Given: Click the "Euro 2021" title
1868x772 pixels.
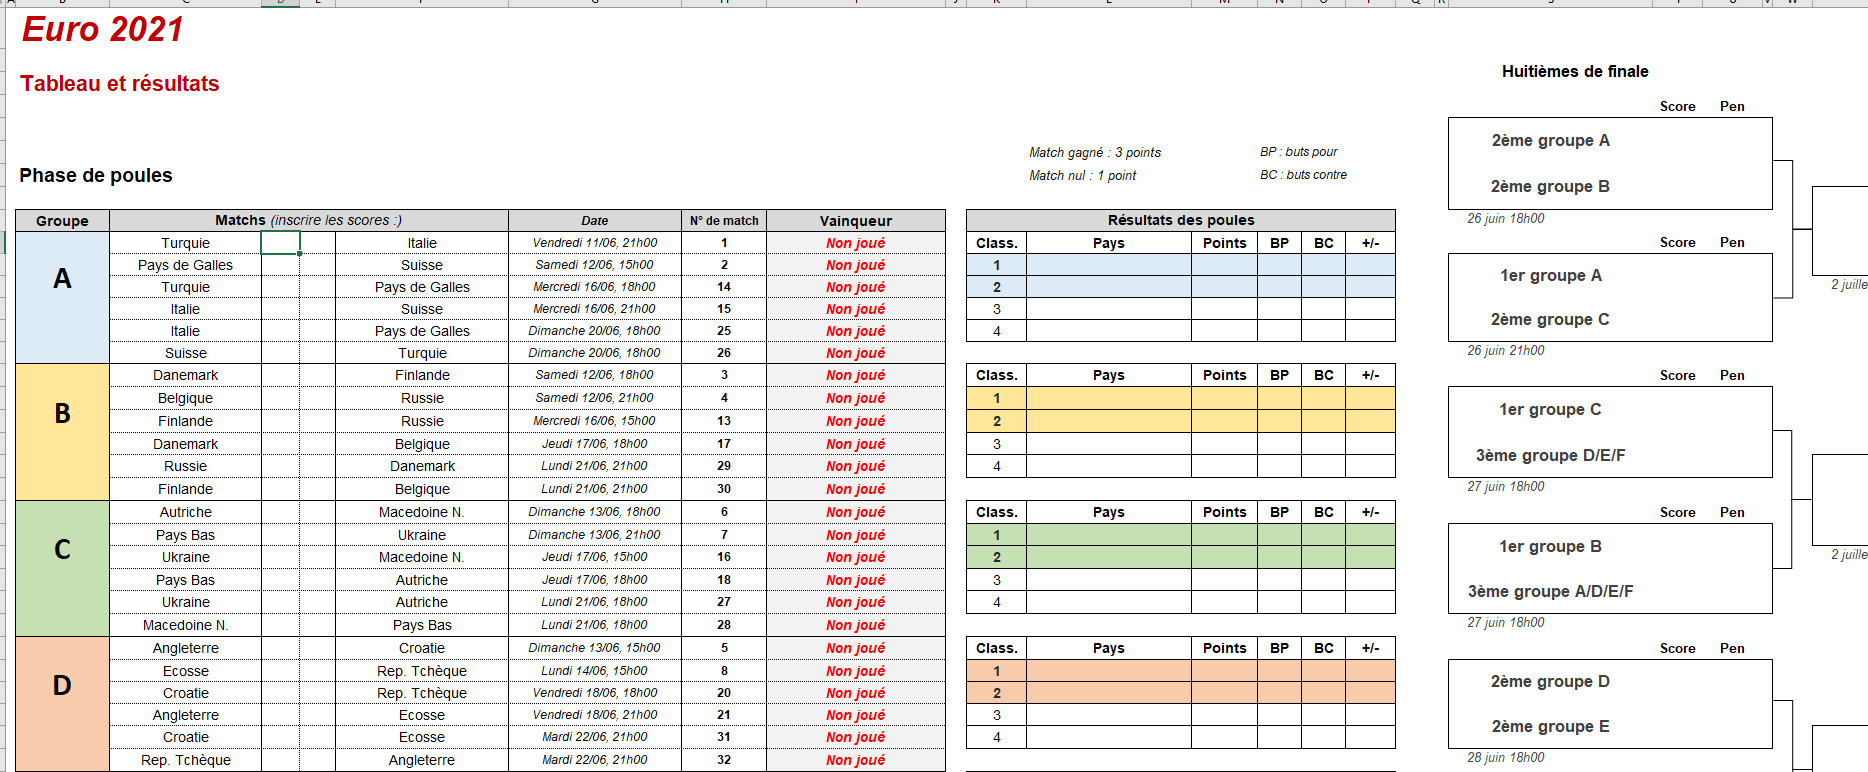Looking at the screenshot, I should tap(103, 30).
